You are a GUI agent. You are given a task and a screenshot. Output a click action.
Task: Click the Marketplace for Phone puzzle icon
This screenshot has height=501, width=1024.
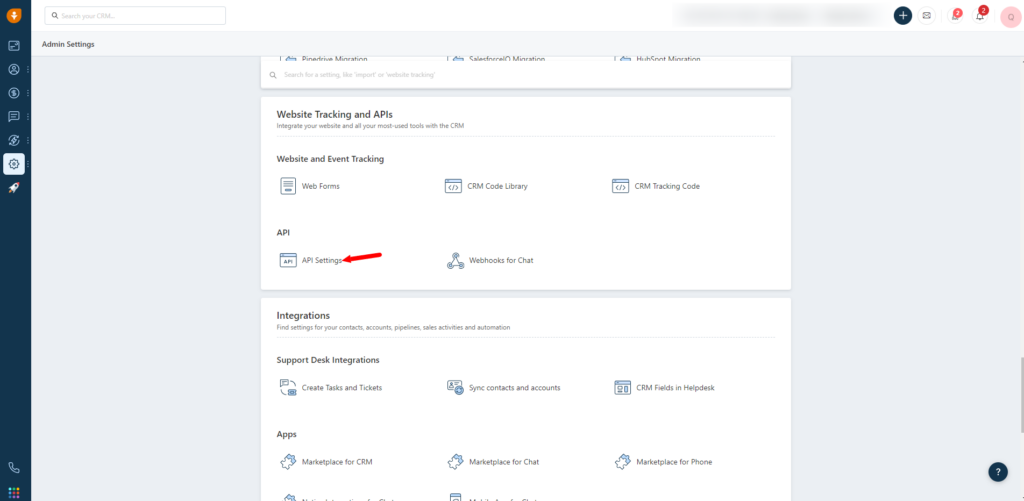pos(622,462)
